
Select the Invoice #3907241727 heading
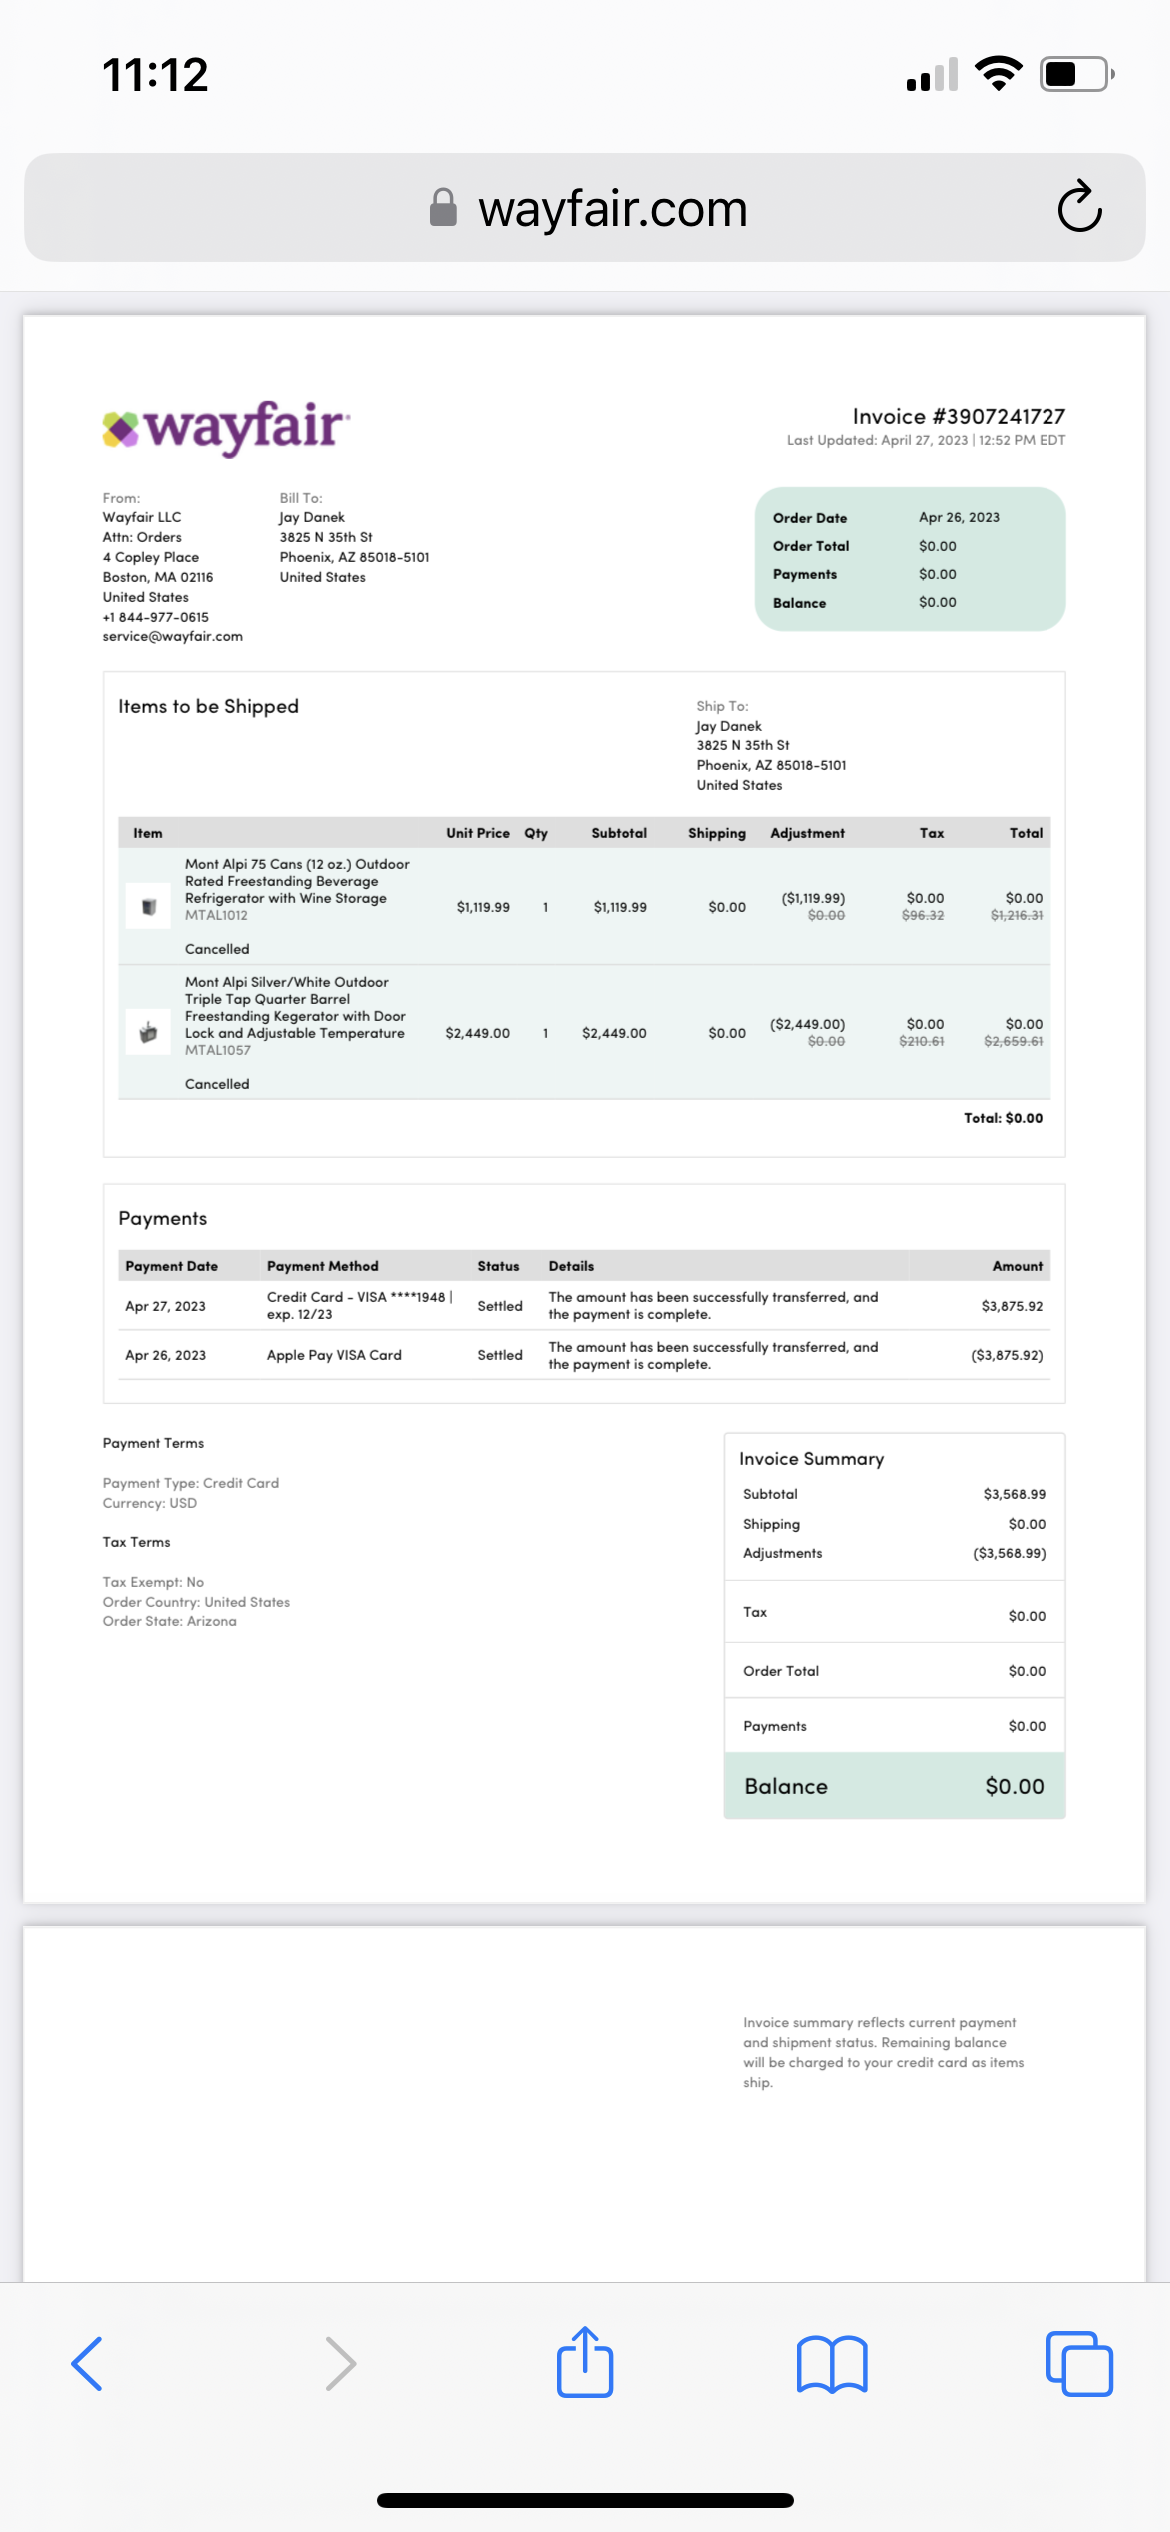tap(958, 416)
